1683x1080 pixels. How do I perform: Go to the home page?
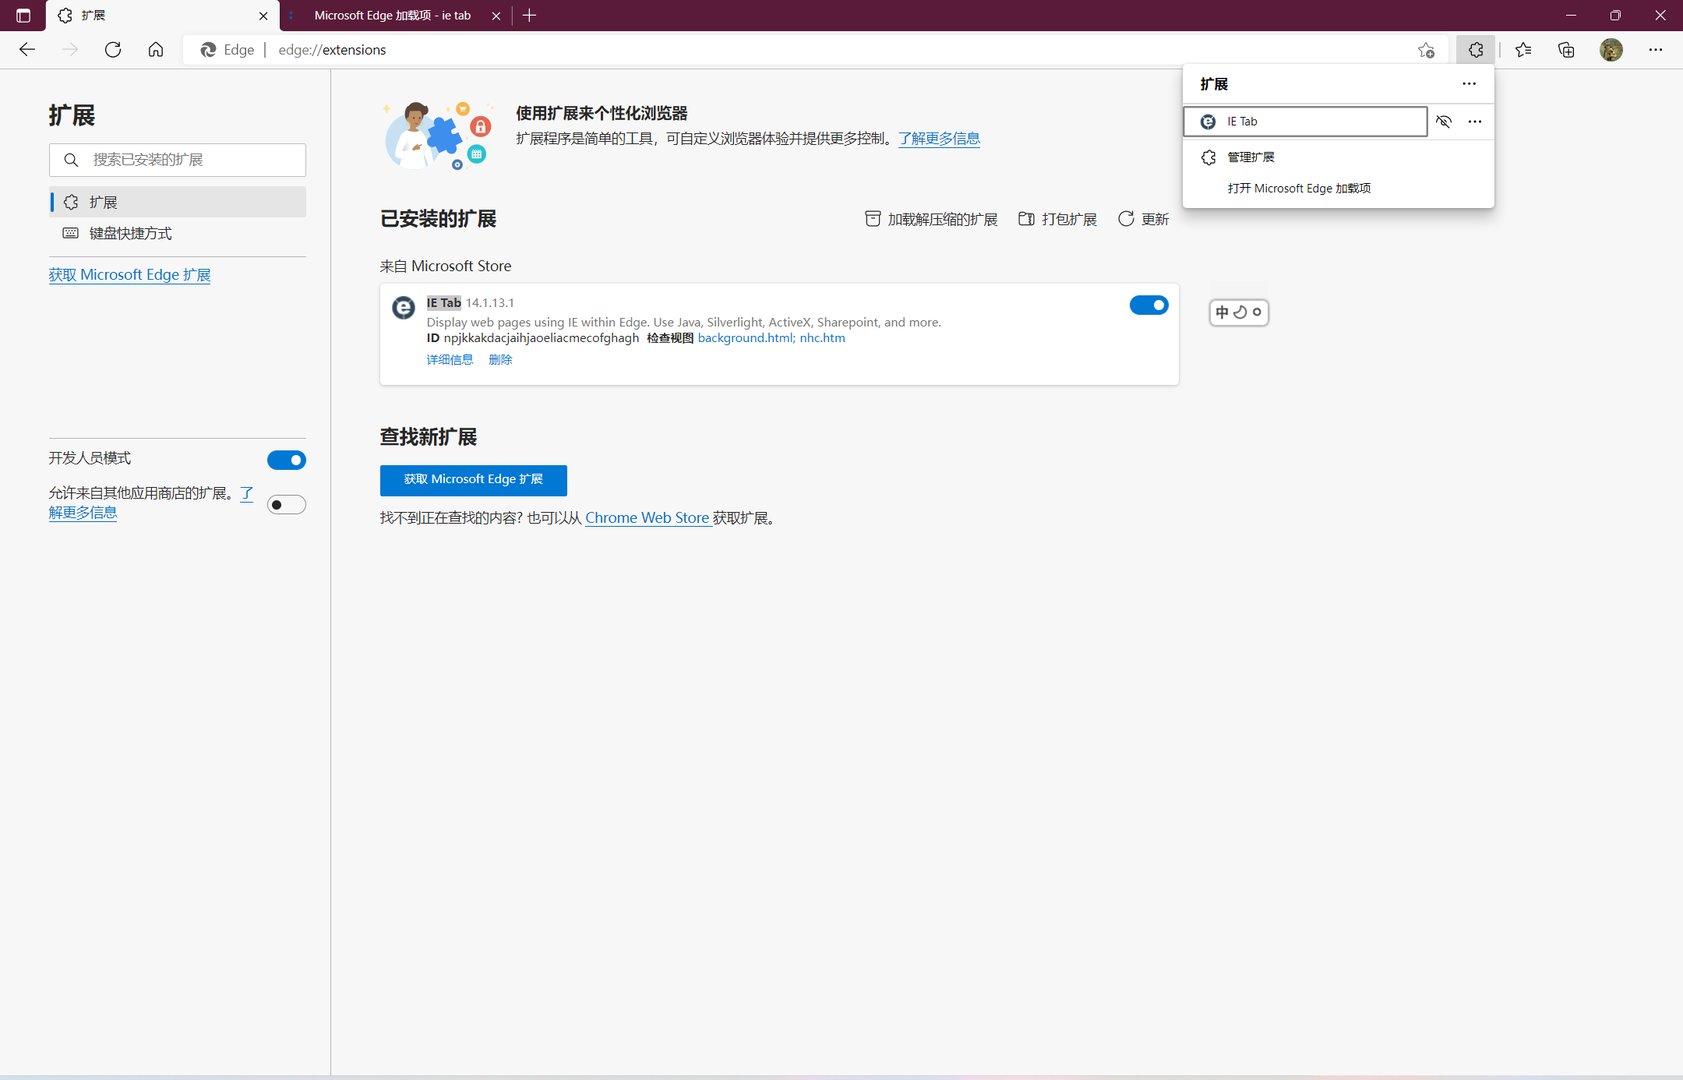[x=156, y=50]
